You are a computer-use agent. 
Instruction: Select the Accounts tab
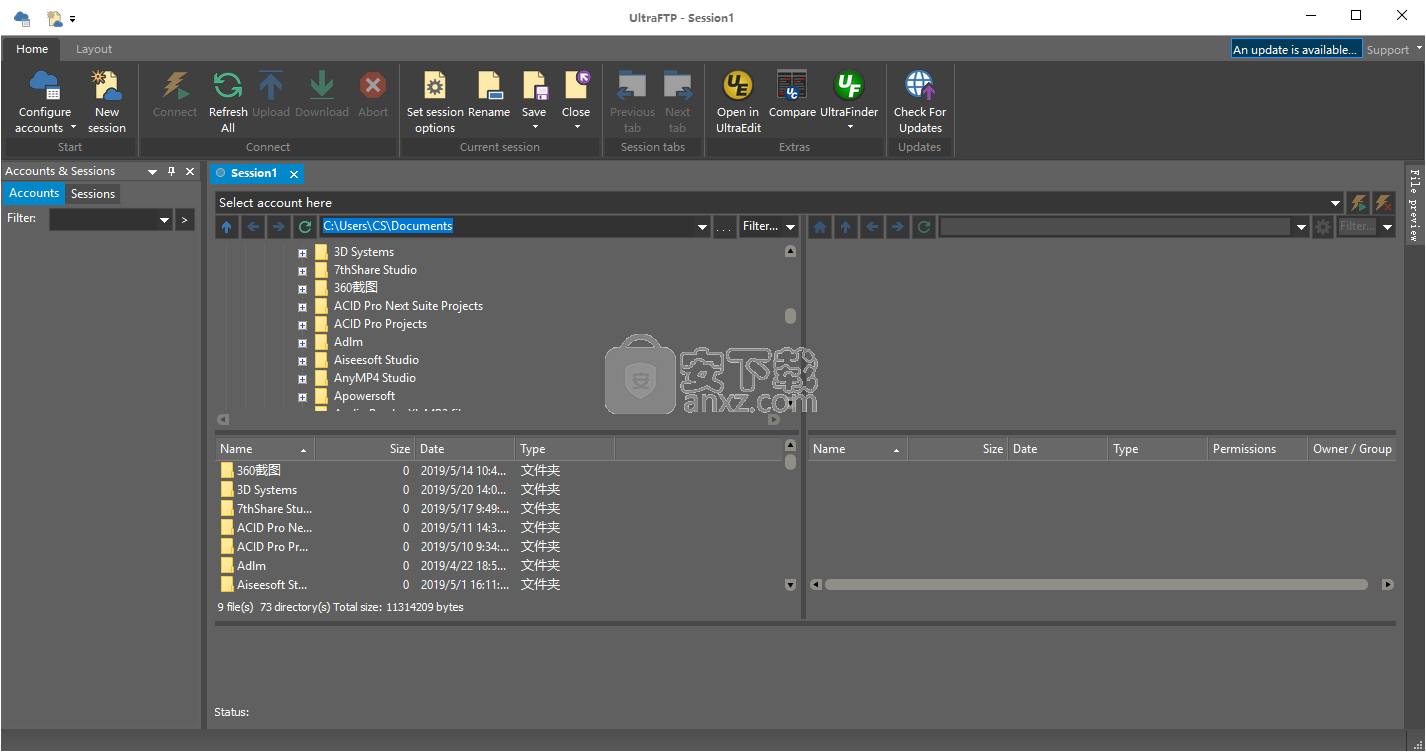coord(34,194)
